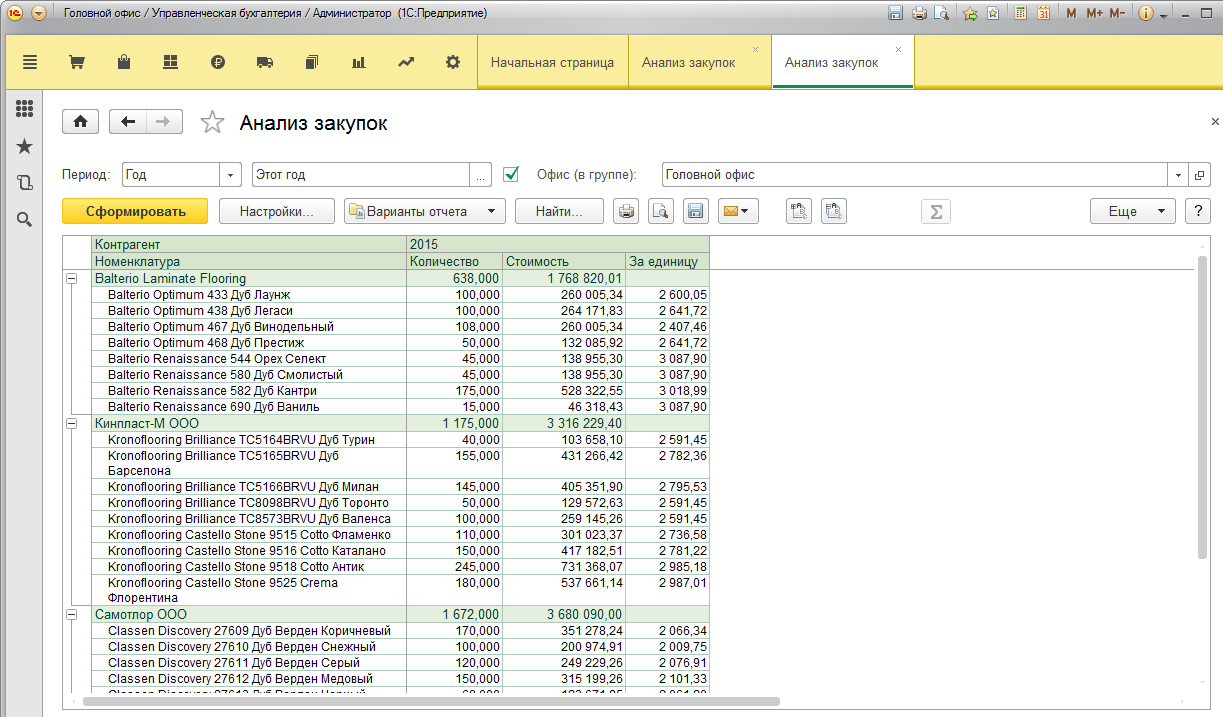This screenshot has width=1223, height=717.
Task: Click the 3 680 090,00 cost total cell
Action: pyautogui.click(x=564, y=615)
